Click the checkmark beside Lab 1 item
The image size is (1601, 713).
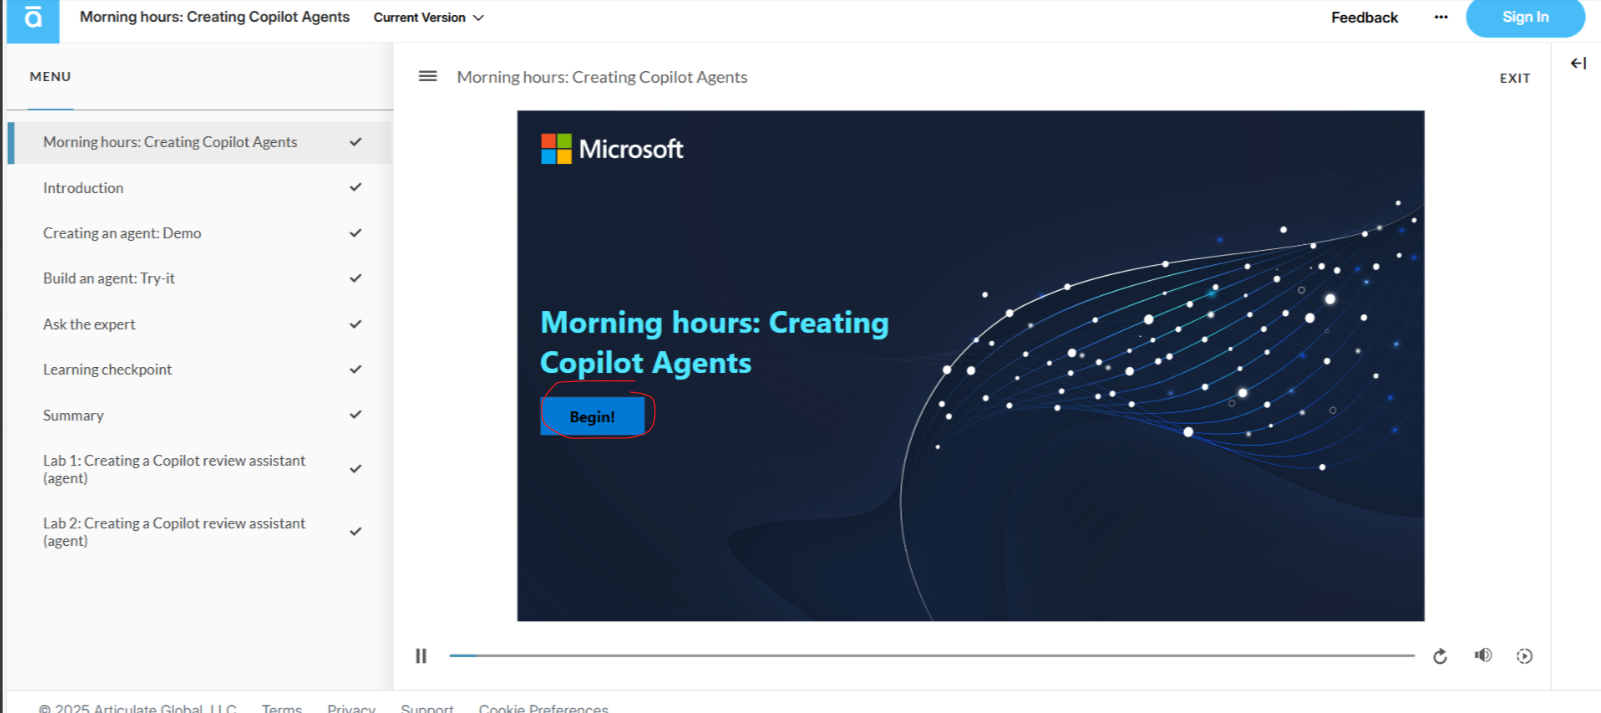(355, 468)
